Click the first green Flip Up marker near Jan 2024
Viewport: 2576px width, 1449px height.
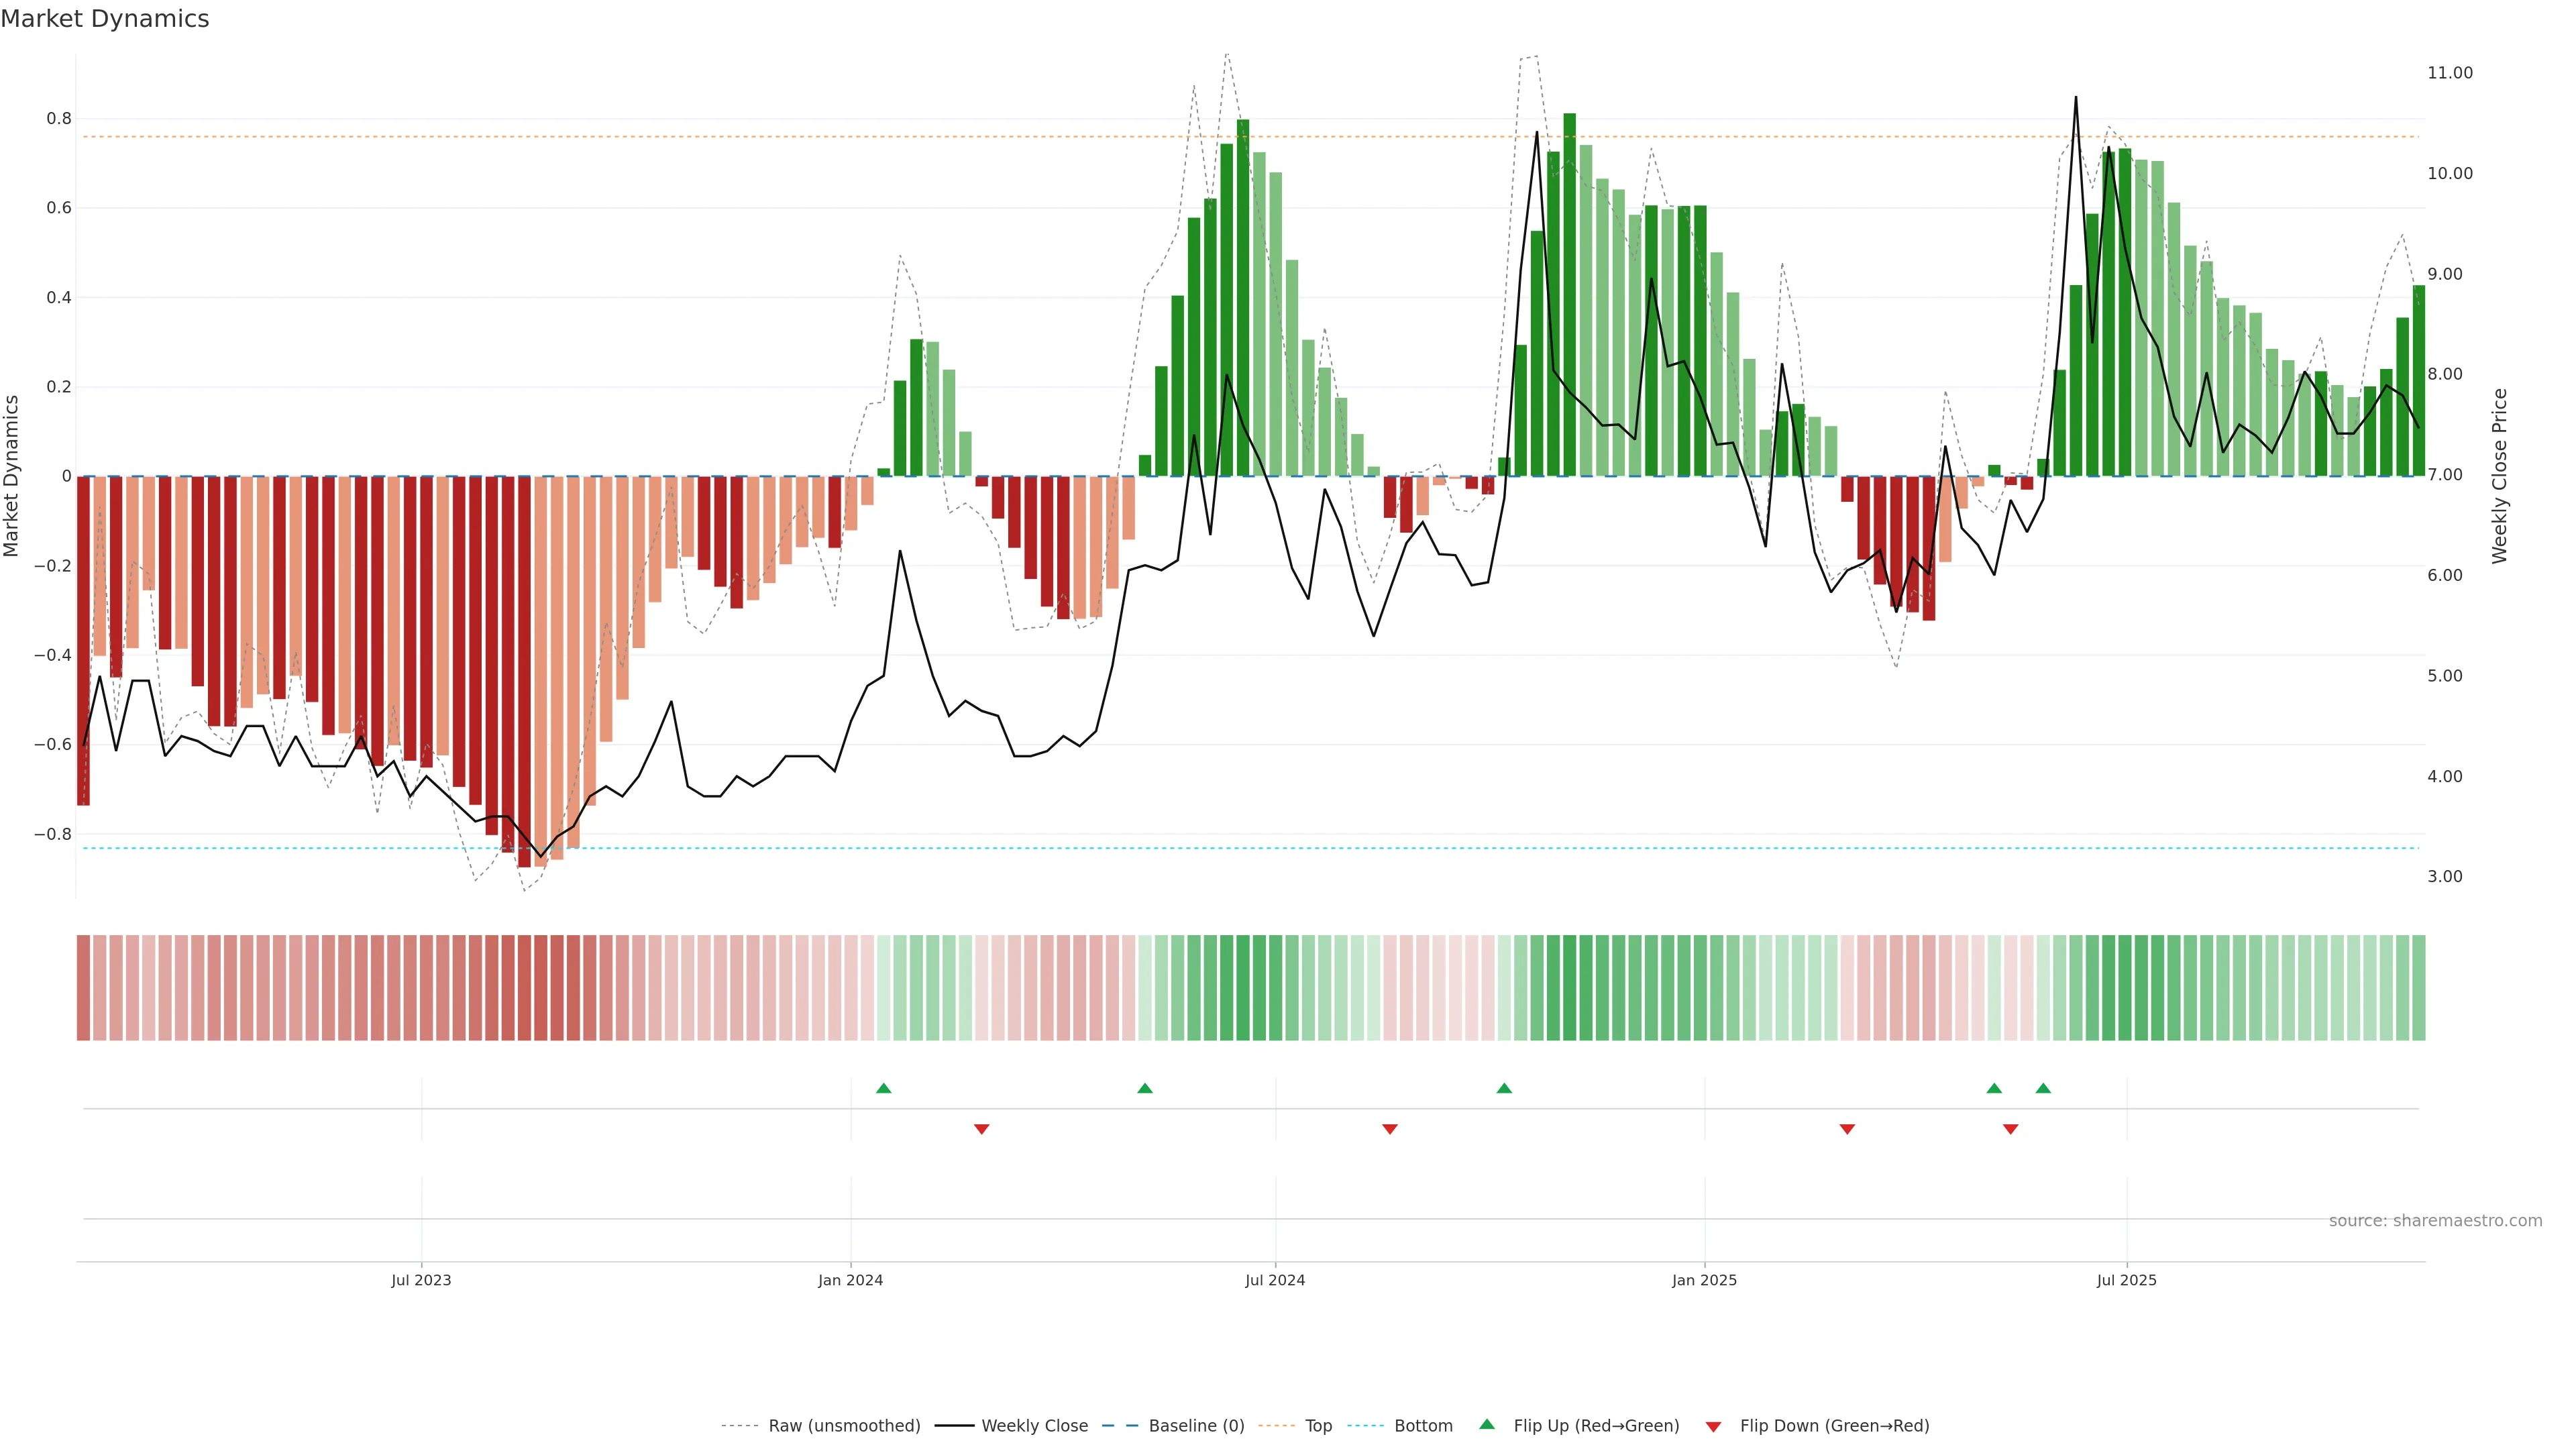pos(883,1088)
